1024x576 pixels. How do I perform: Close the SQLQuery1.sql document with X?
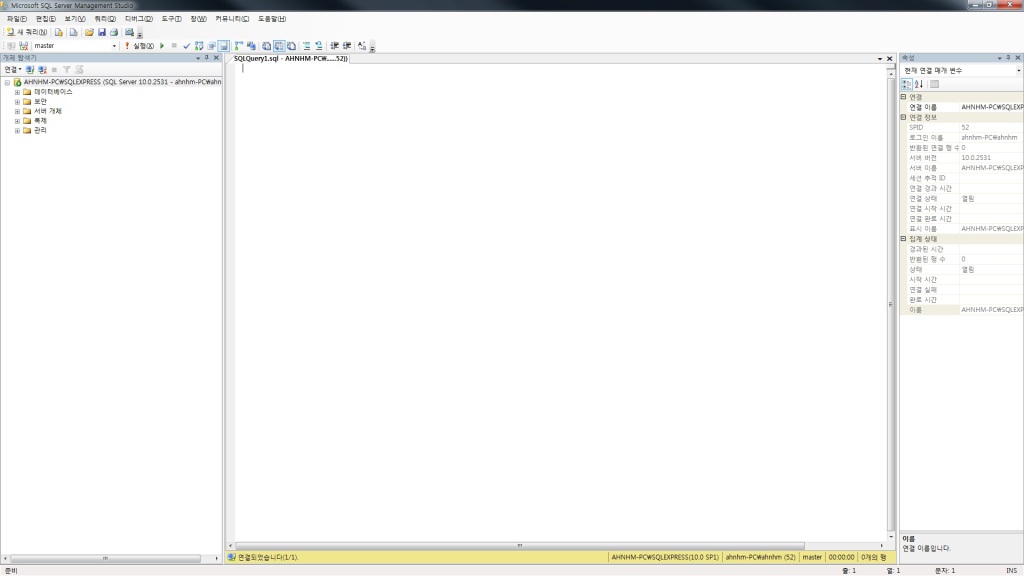click(889, 59)
